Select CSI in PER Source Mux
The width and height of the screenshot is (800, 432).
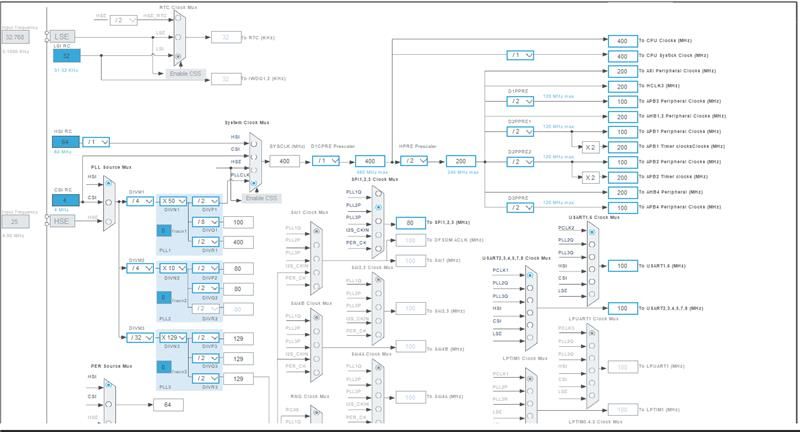click(108, 404)
